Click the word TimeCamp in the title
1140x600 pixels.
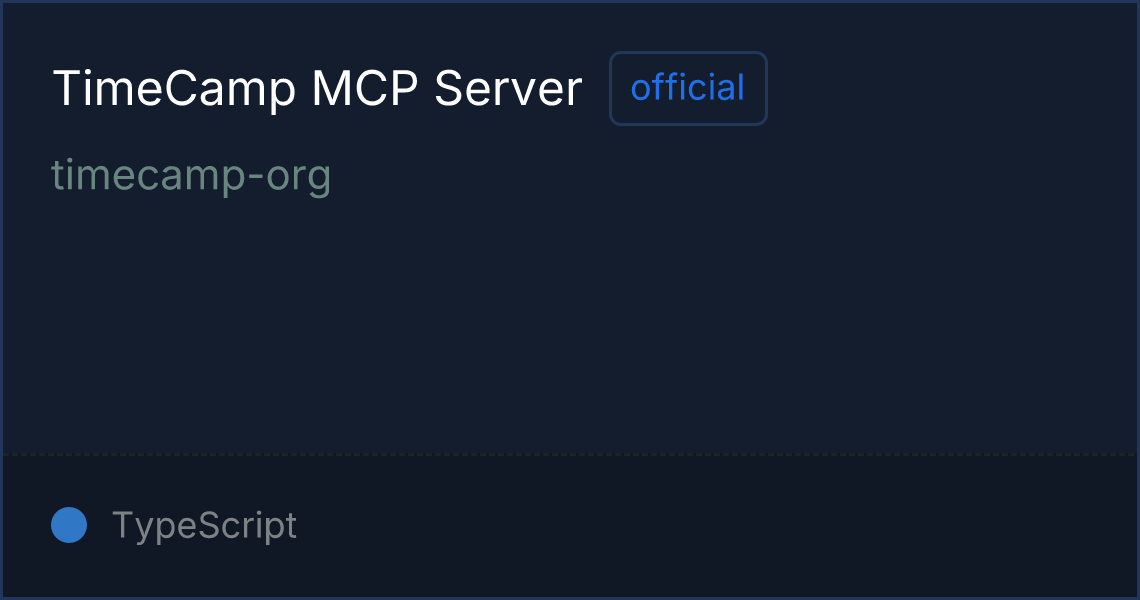[x=174, y=89]
